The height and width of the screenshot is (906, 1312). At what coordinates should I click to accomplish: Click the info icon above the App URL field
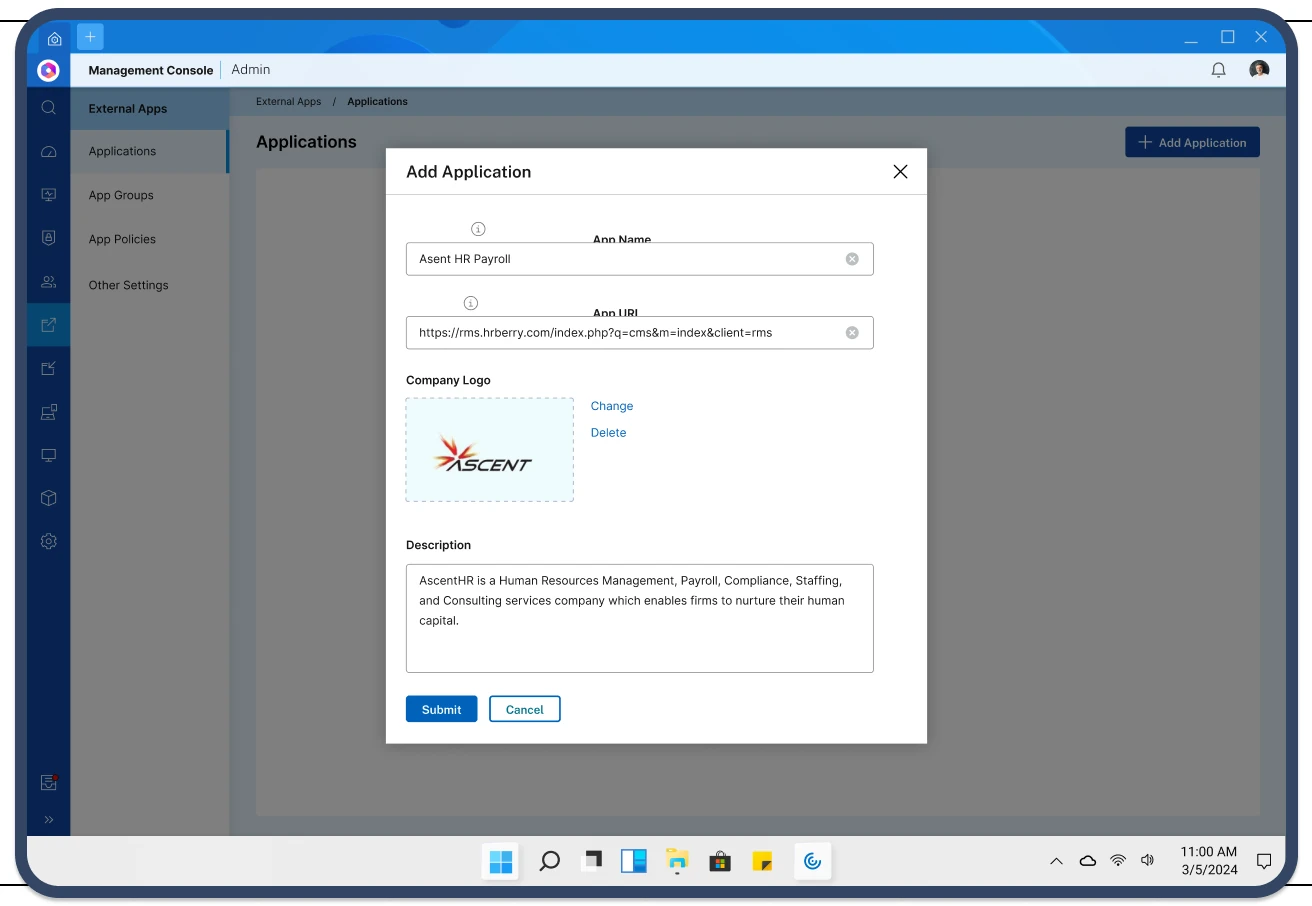click(x=471, y=303)
